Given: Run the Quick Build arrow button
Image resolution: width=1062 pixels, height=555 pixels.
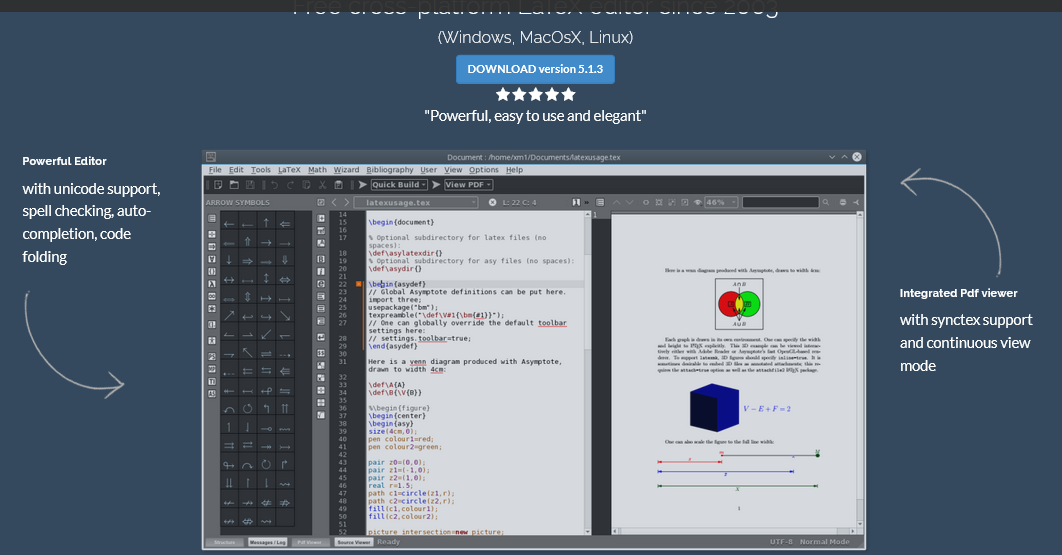Looking at the screenshot, I should [362, 184].
